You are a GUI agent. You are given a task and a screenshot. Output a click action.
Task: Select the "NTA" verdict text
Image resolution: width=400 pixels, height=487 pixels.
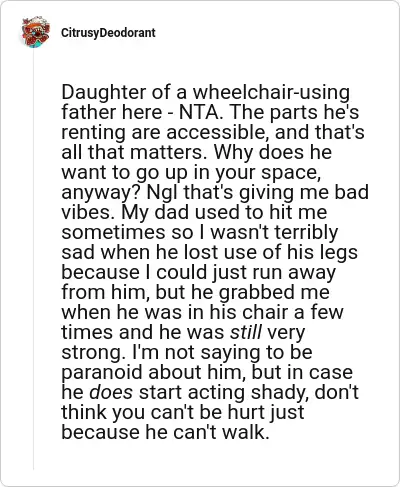200,112
